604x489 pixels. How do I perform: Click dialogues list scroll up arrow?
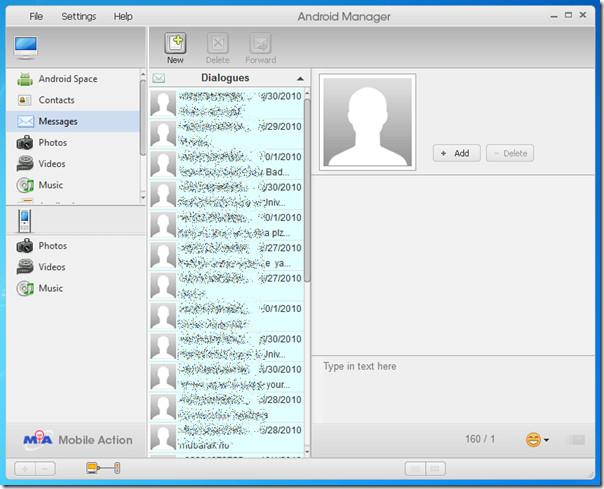tap(307, 94)
